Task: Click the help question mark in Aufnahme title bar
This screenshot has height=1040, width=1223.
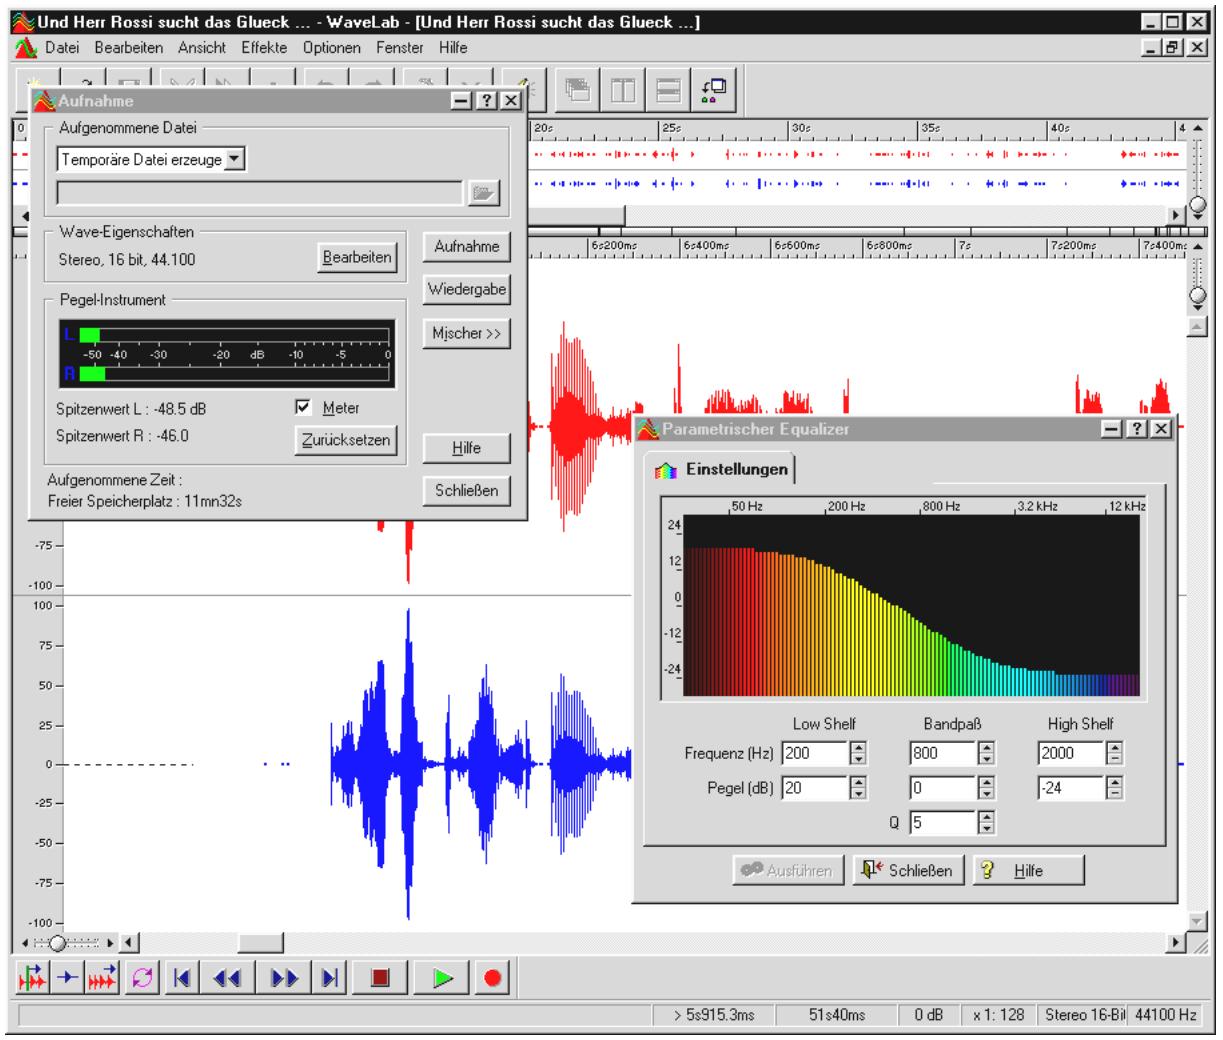Action: [x=487, y=101]
